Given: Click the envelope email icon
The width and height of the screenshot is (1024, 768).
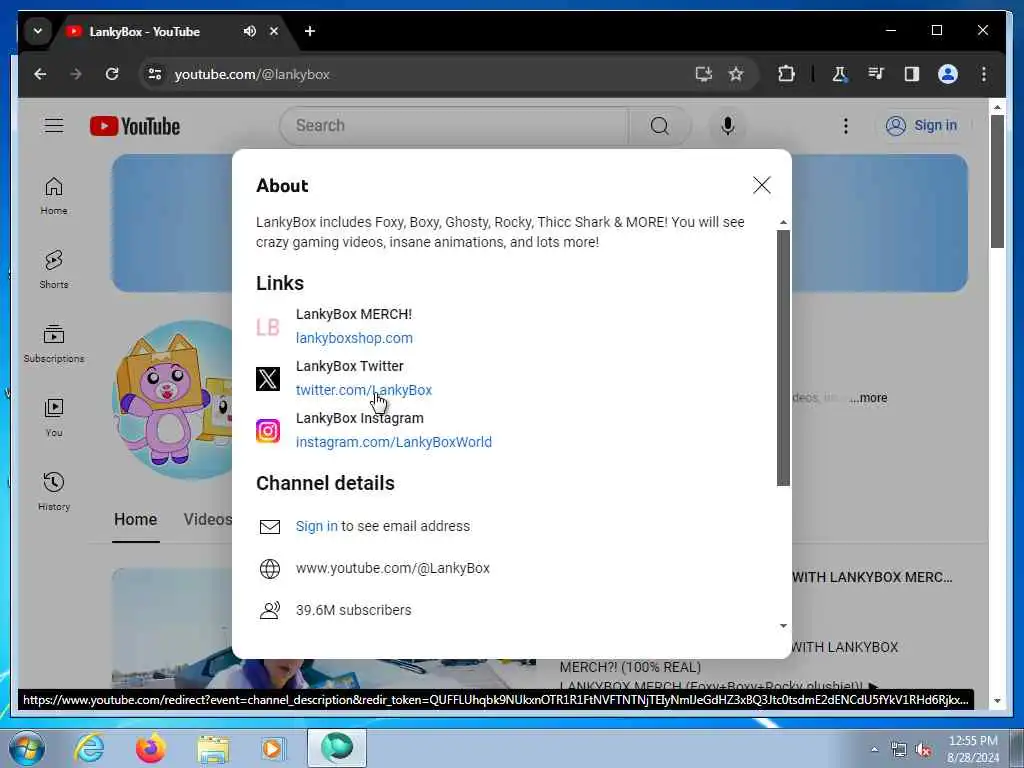Looking at the screenshot, I should (270, 527).
